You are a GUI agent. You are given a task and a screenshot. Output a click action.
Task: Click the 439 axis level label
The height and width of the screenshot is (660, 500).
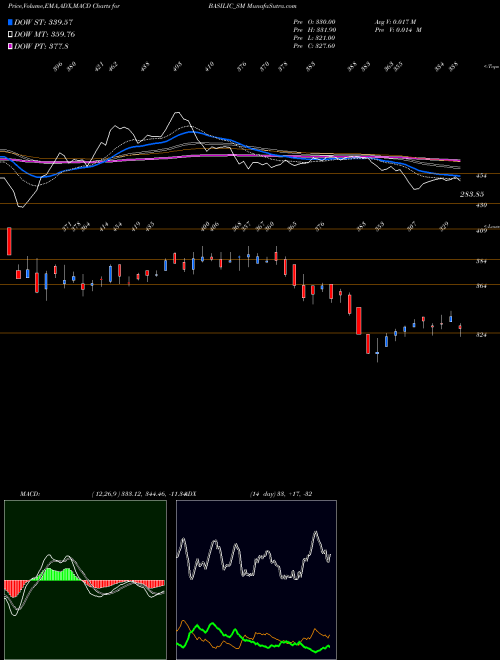pos(481,205)
